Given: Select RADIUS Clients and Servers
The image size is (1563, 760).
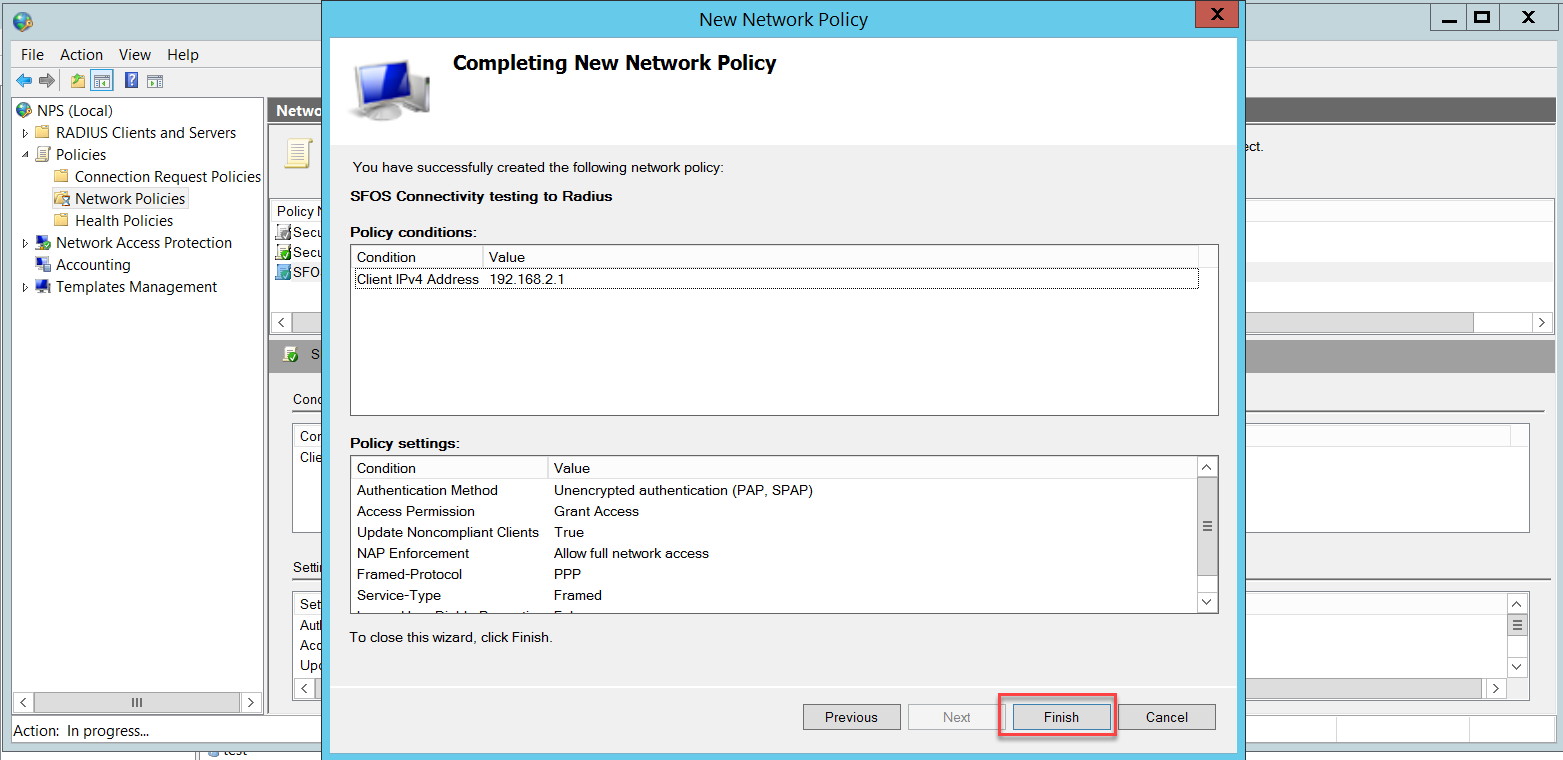Looking at the screenshot, I should (x=146, y=132).
